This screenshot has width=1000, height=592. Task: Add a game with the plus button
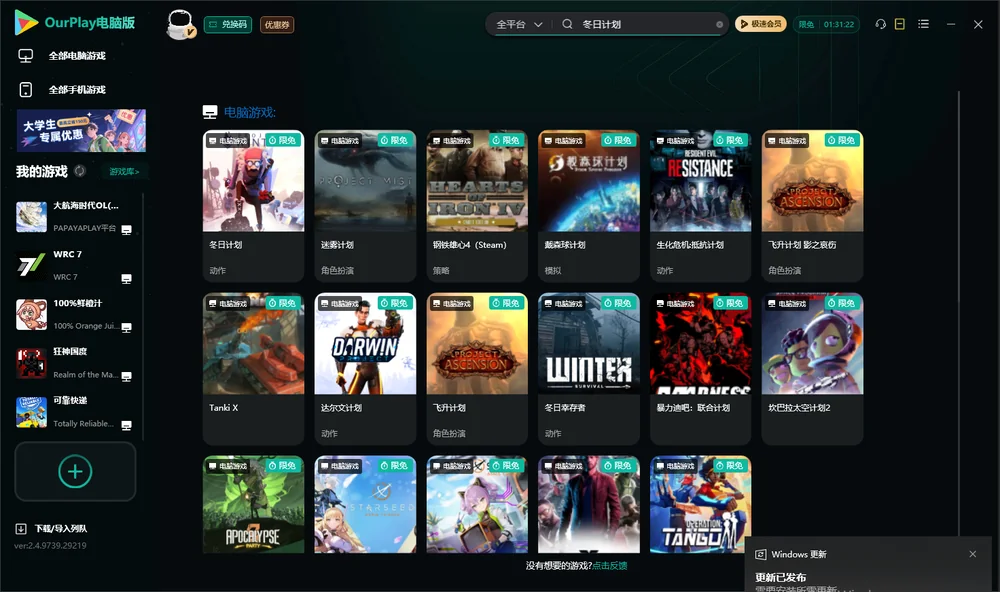pos(75,471)
